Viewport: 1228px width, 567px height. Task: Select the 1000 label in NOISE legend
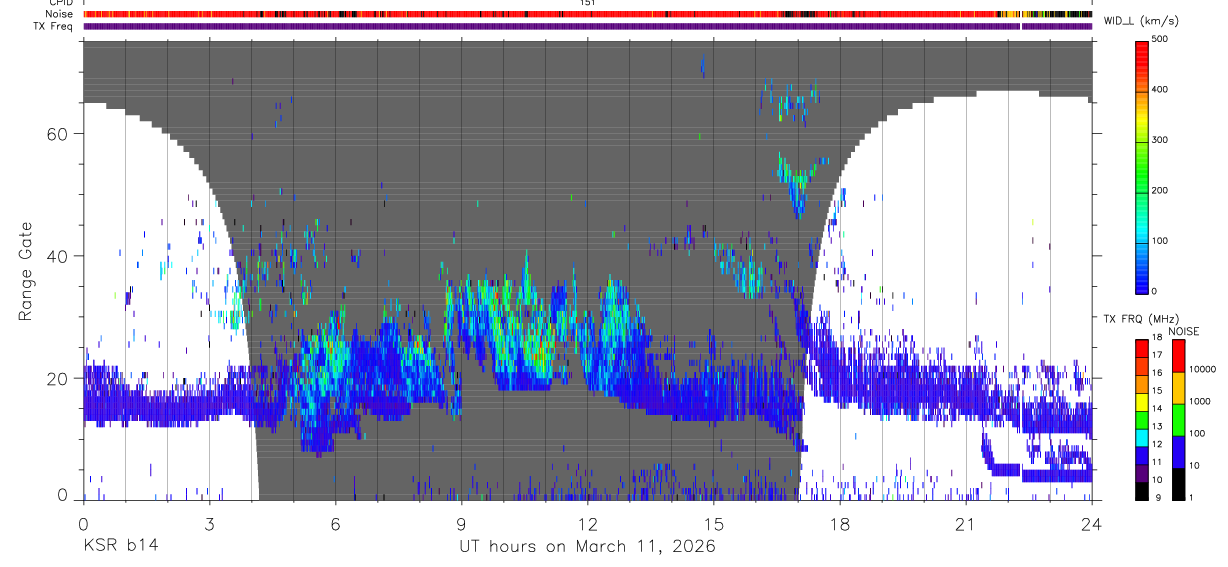tap(1199, 401)
